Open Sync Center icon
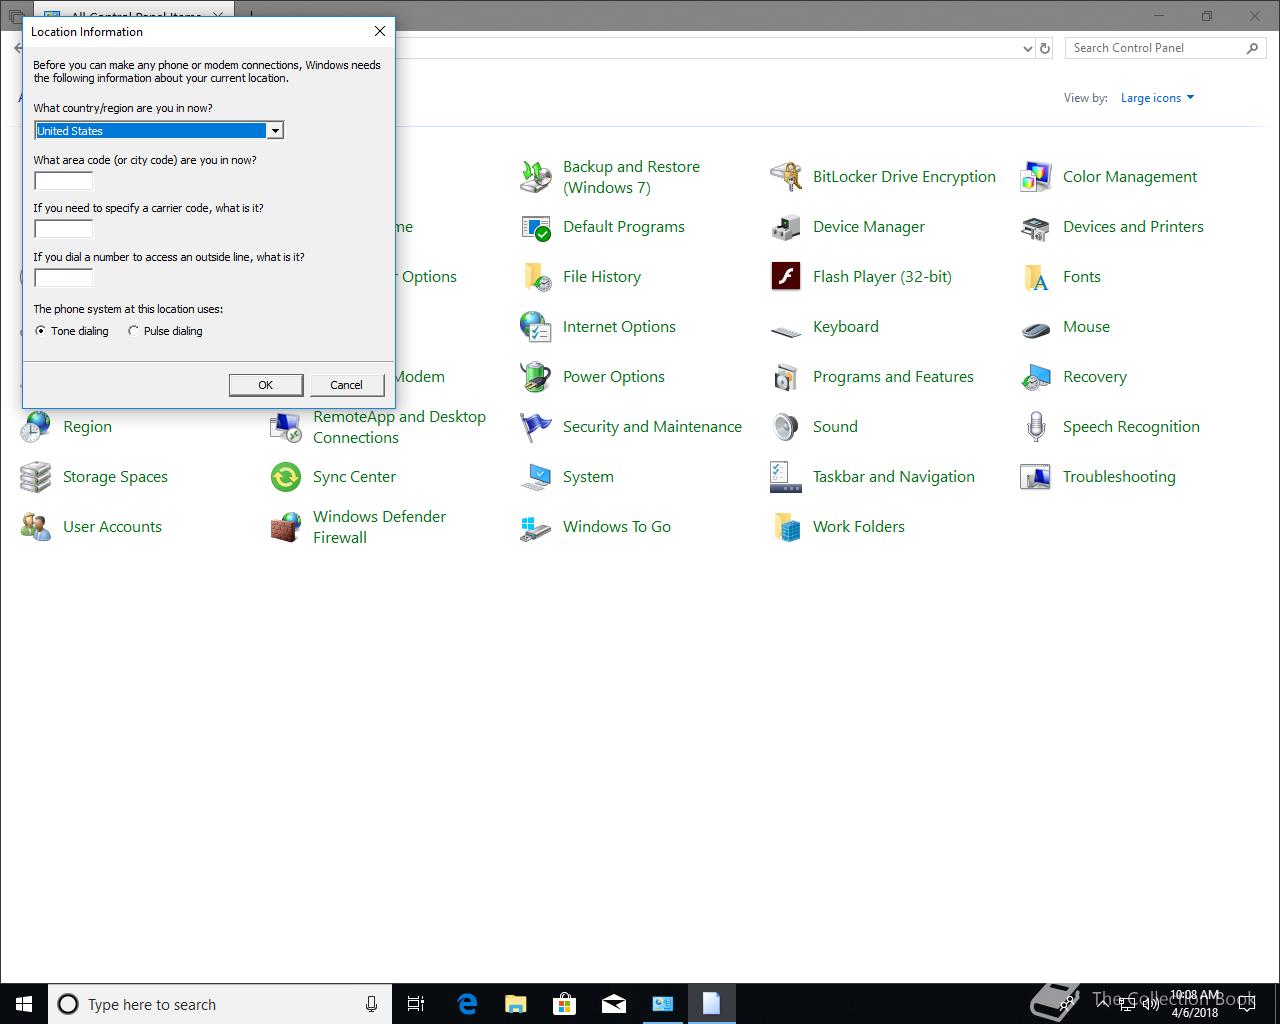 (286, 477)
